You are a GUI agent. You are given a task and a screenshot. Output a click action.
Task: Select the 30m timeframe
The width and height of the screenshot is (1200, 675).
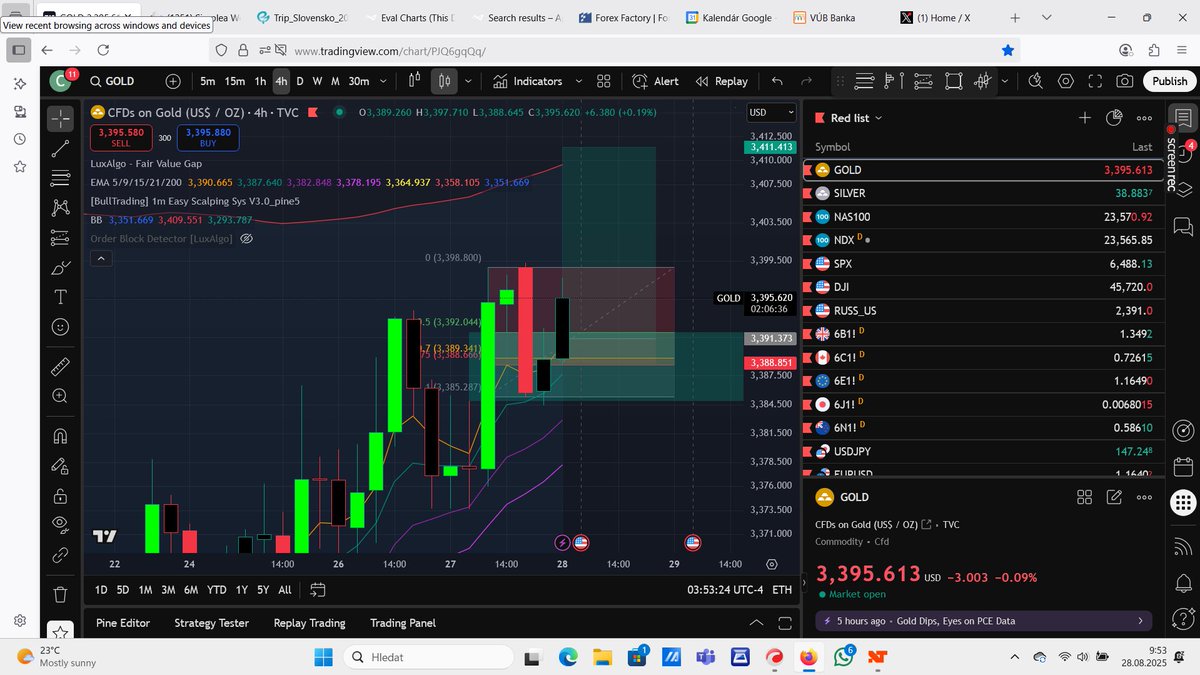click(x=358, y=82)
